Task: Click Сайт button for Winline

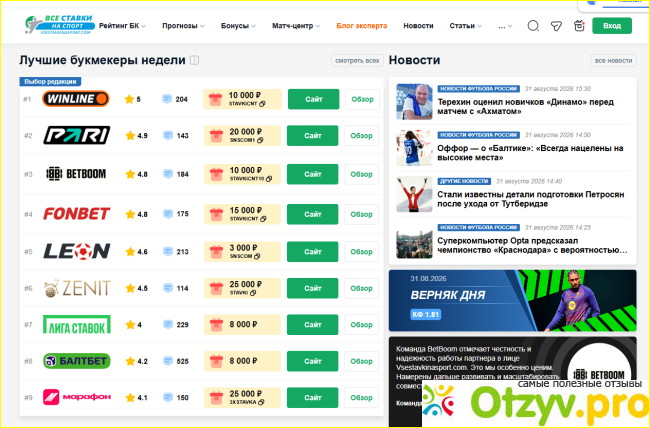Action: (x=313, y=99)
